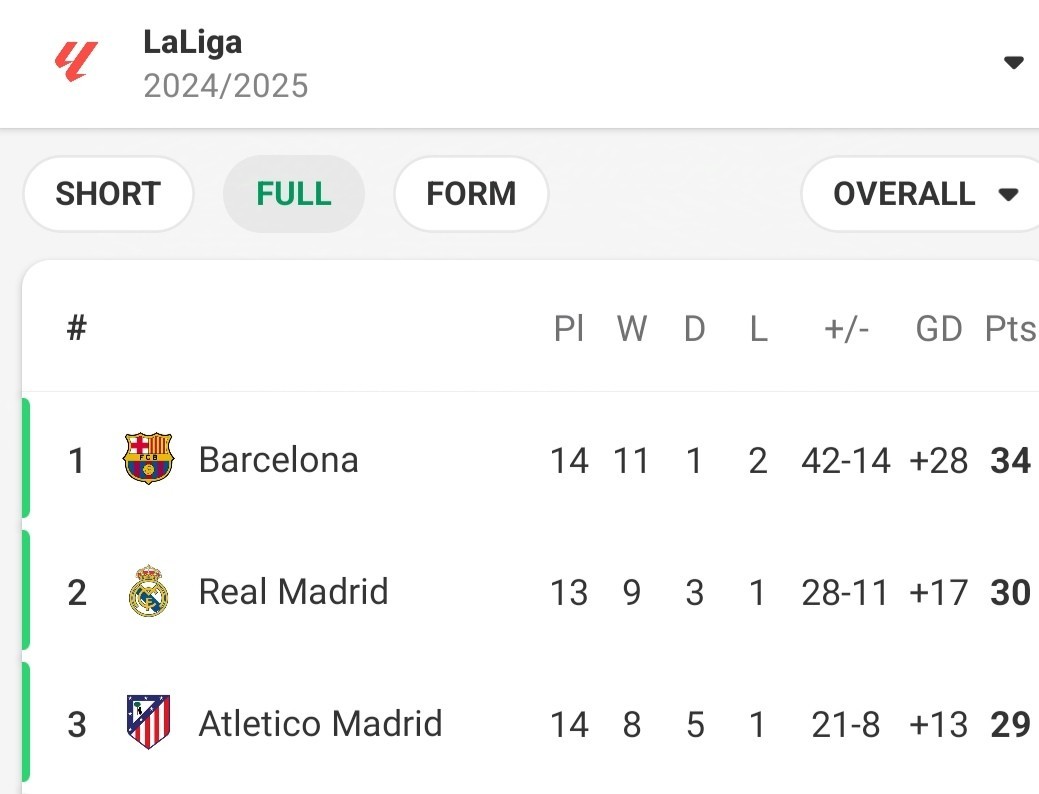
Task: Tap the # rank column header
Action: pyautogui.click(x=77, y=327)
